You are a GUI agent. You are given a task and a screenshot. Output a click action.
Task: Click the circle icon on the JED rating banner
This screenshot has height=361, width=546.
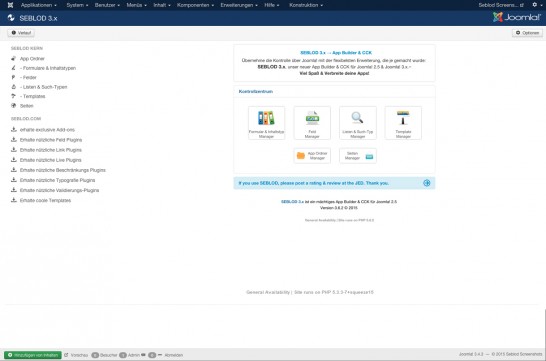[x=427, y=183]
